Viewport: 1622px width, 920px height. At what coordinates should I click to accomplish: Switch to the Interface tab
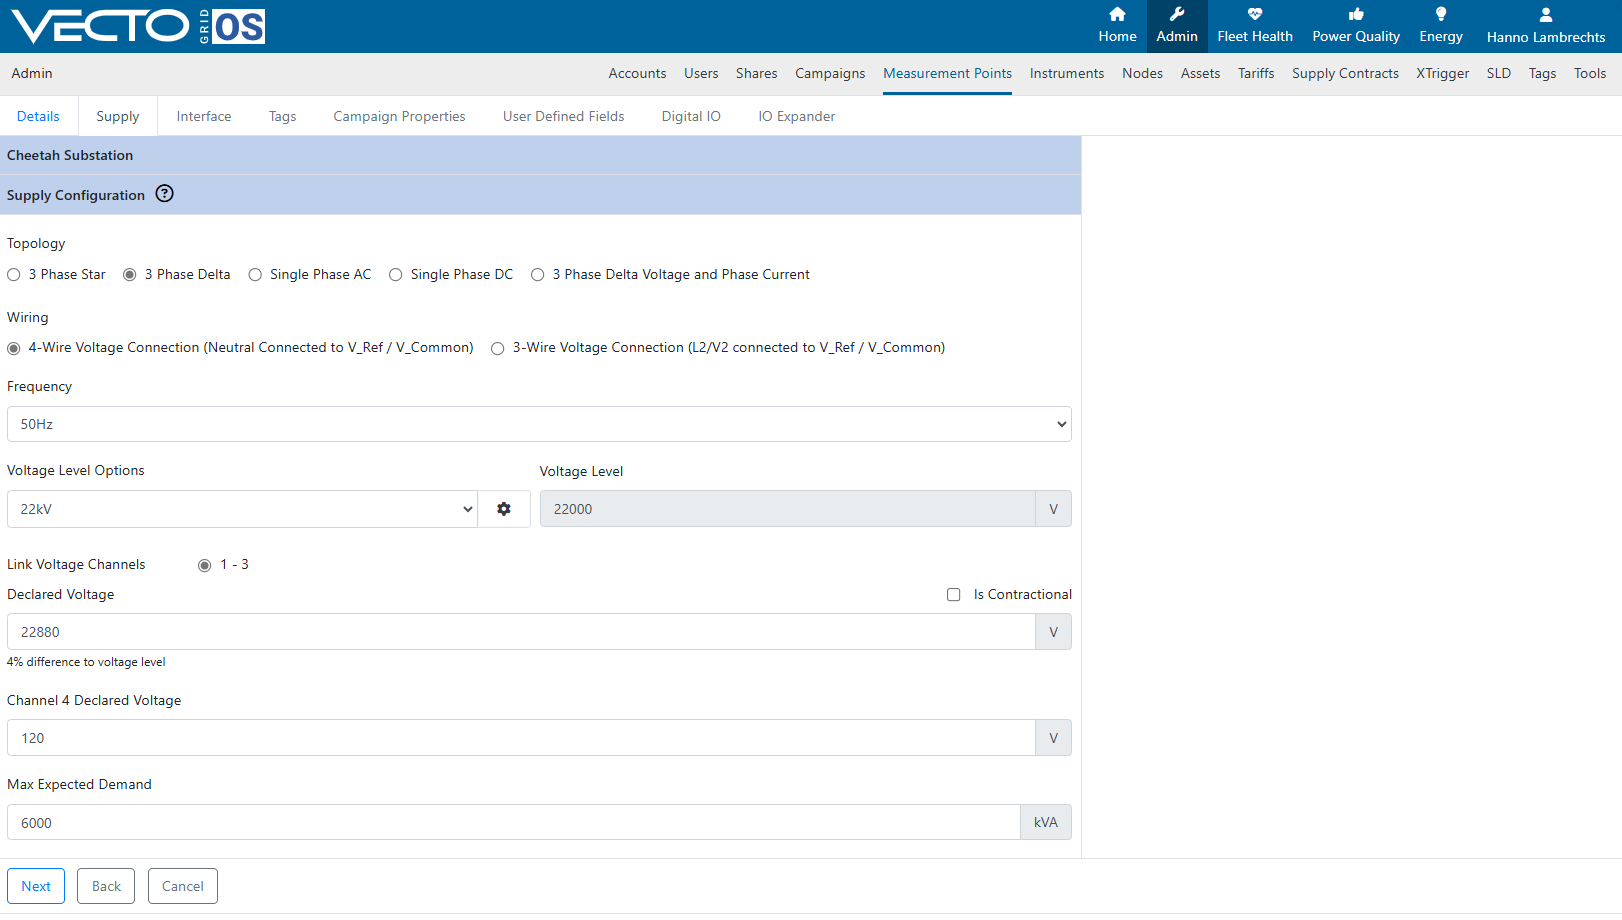(204, 116)
